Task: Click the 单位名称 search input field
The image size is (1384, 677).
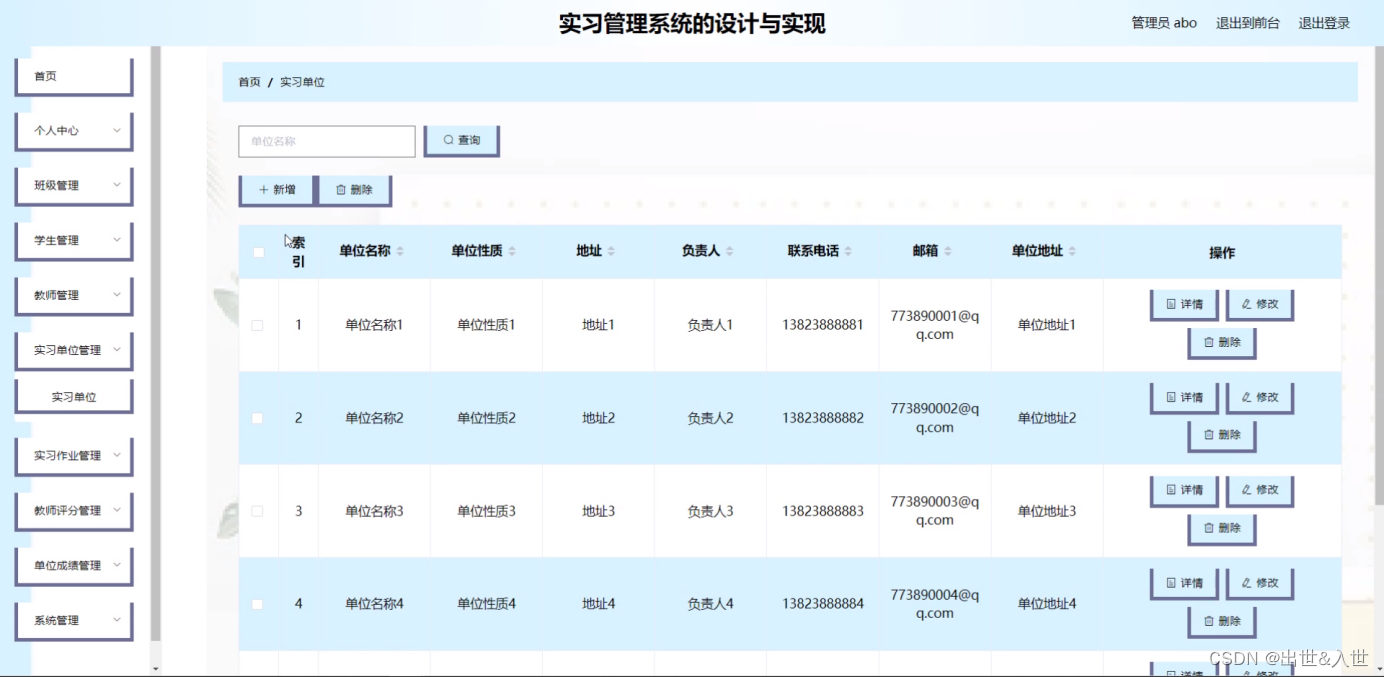Action: point(326,141)
